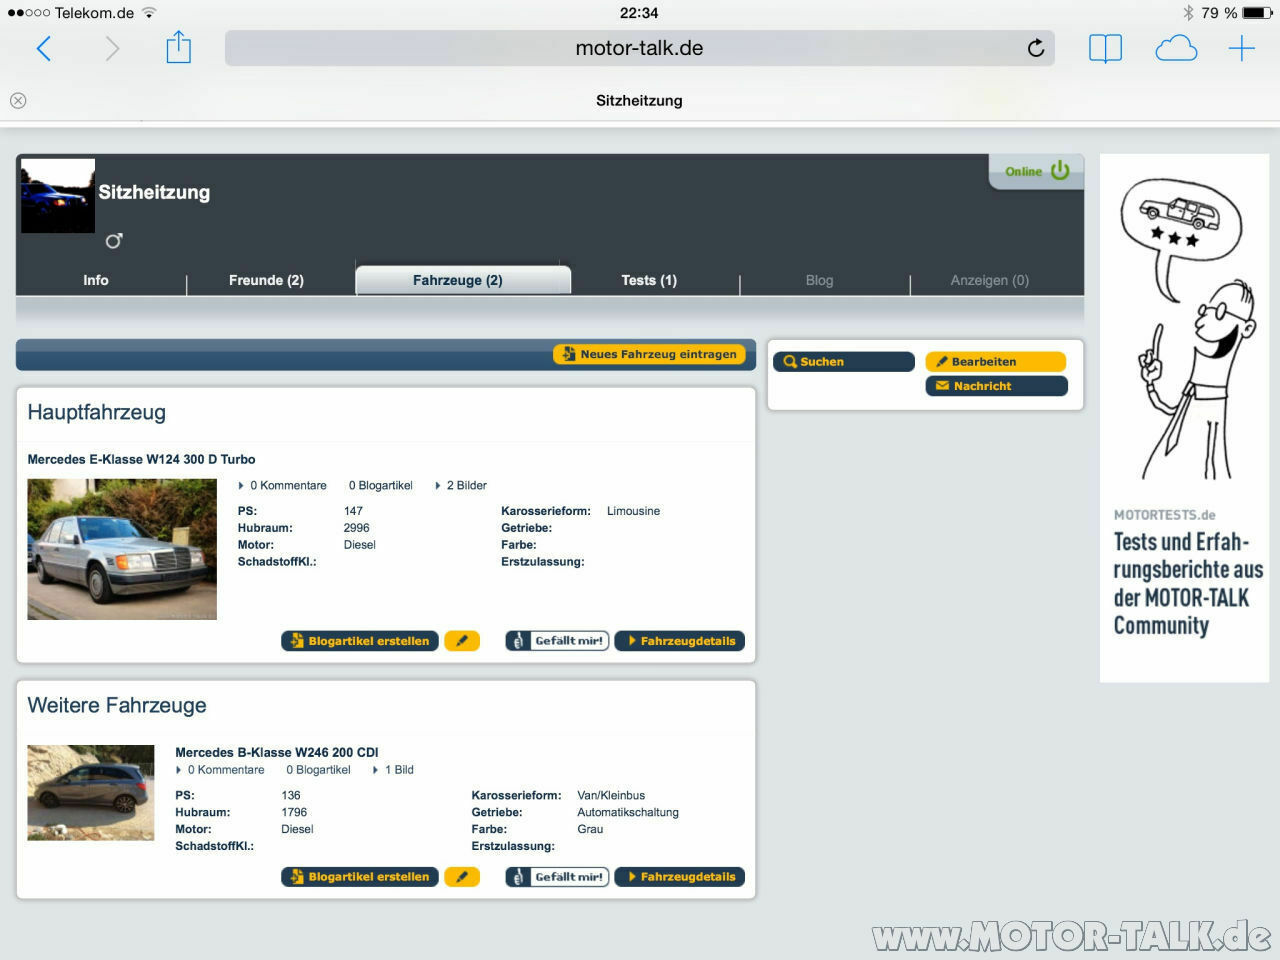Open Mercedes B-Klasse W246 200 CDI link

(x=277, y=752)
